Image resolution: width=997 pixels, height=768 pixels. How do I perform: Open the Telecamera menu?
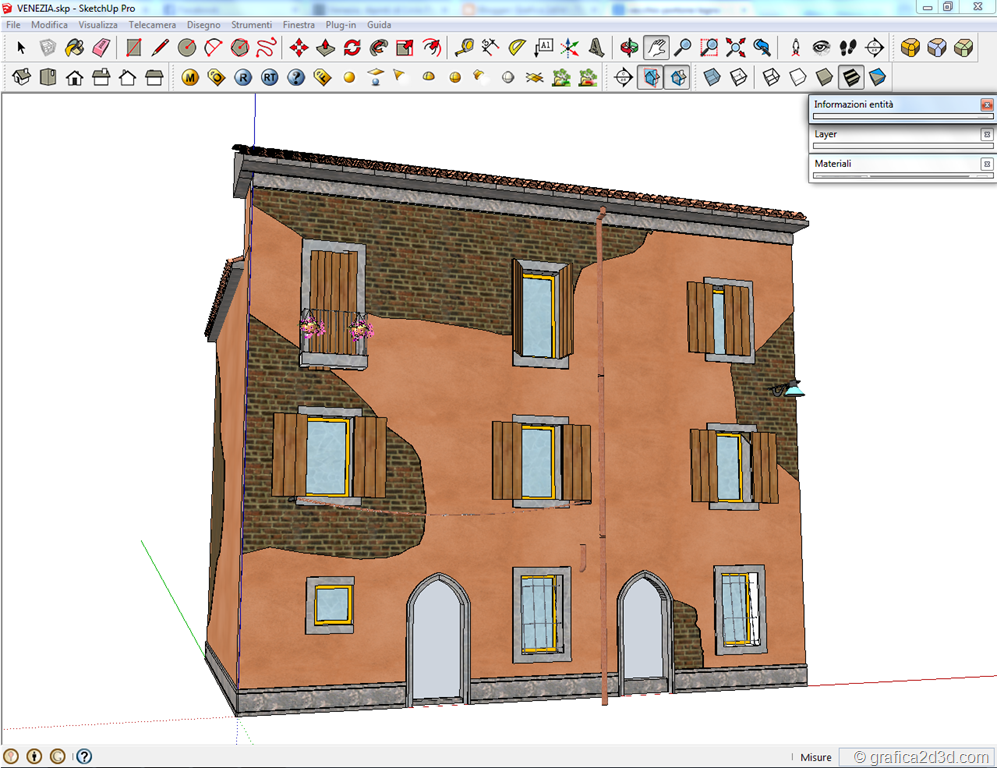[151, 24]
